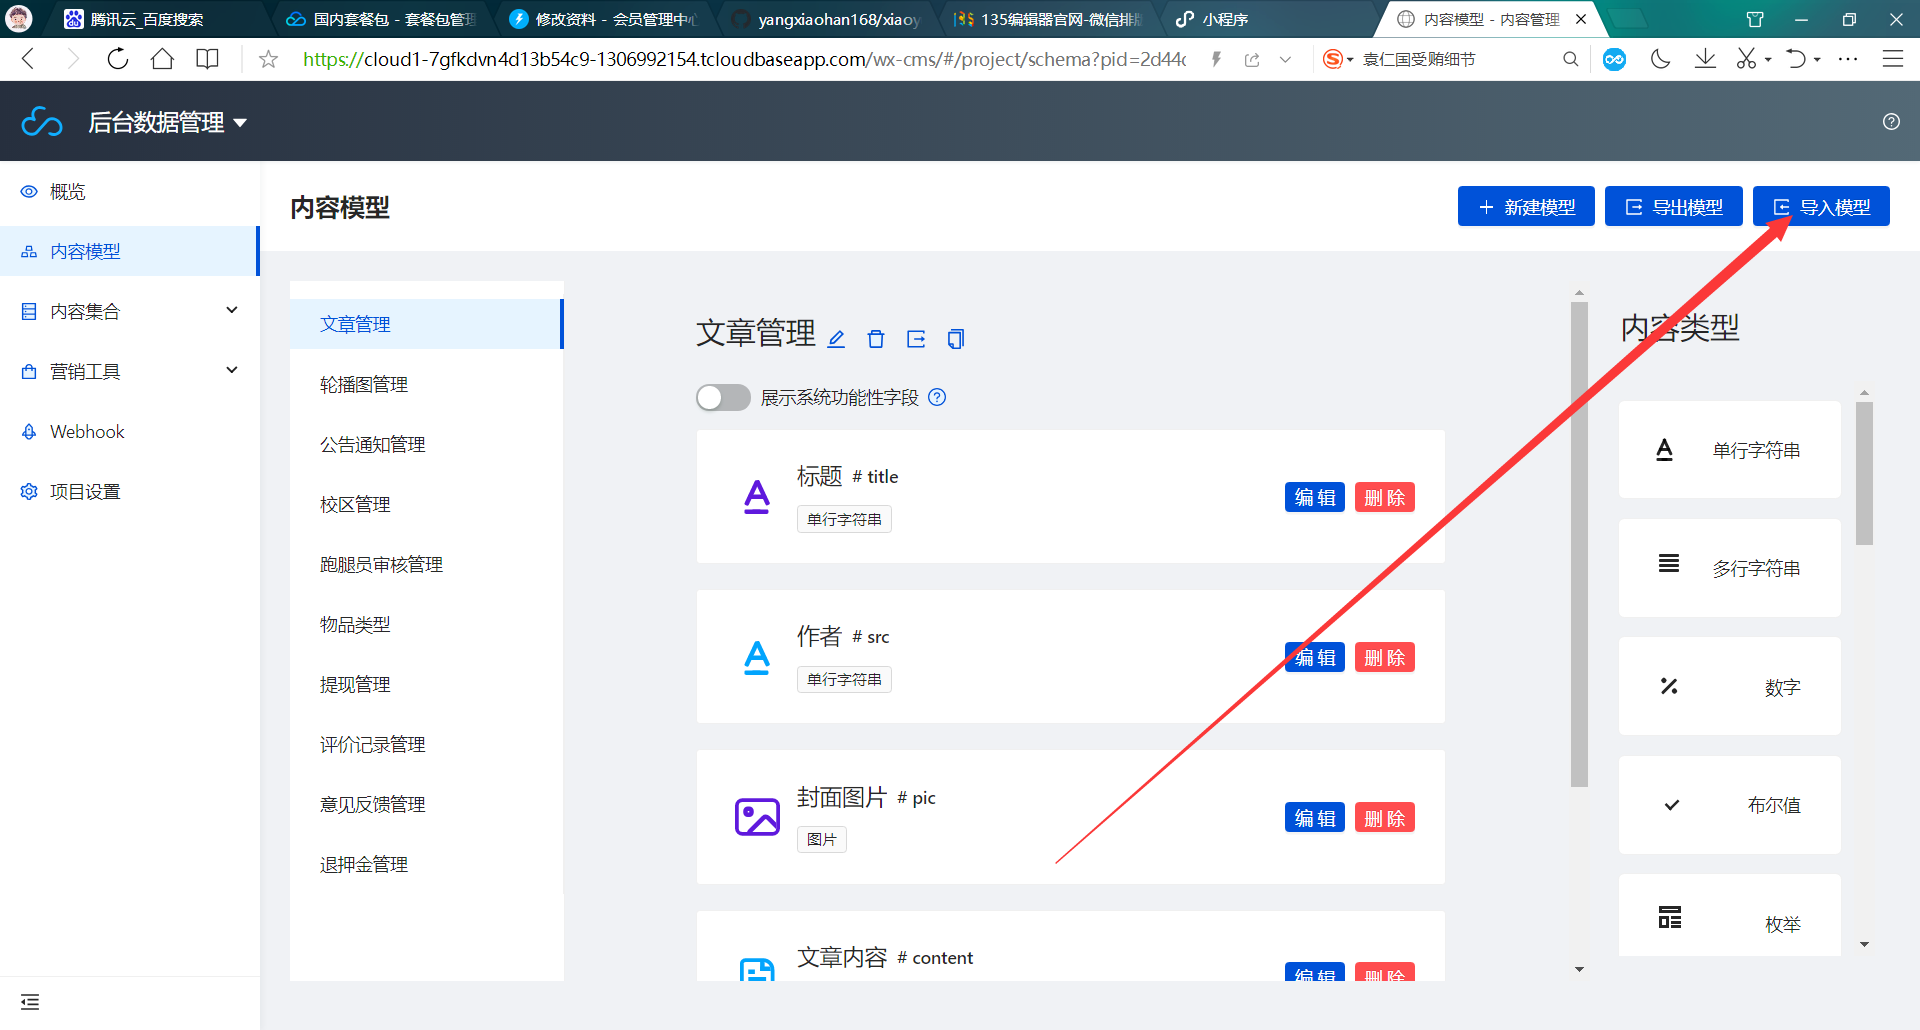
Task: Toggle 展示系统功能性字段 switch on
Action: (x=722, y=397)
